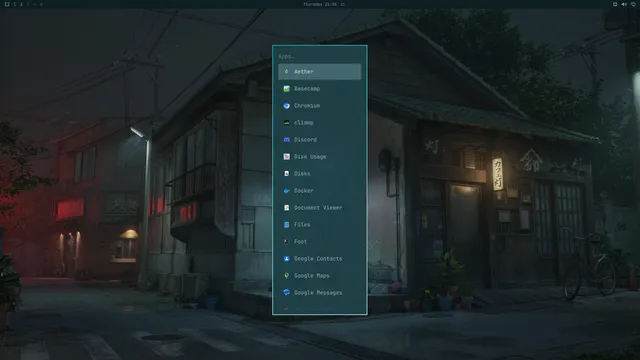The width and height of the screenshot is (640, 360).
Task: Click the square tray icon left of volume
Action: 615,4
